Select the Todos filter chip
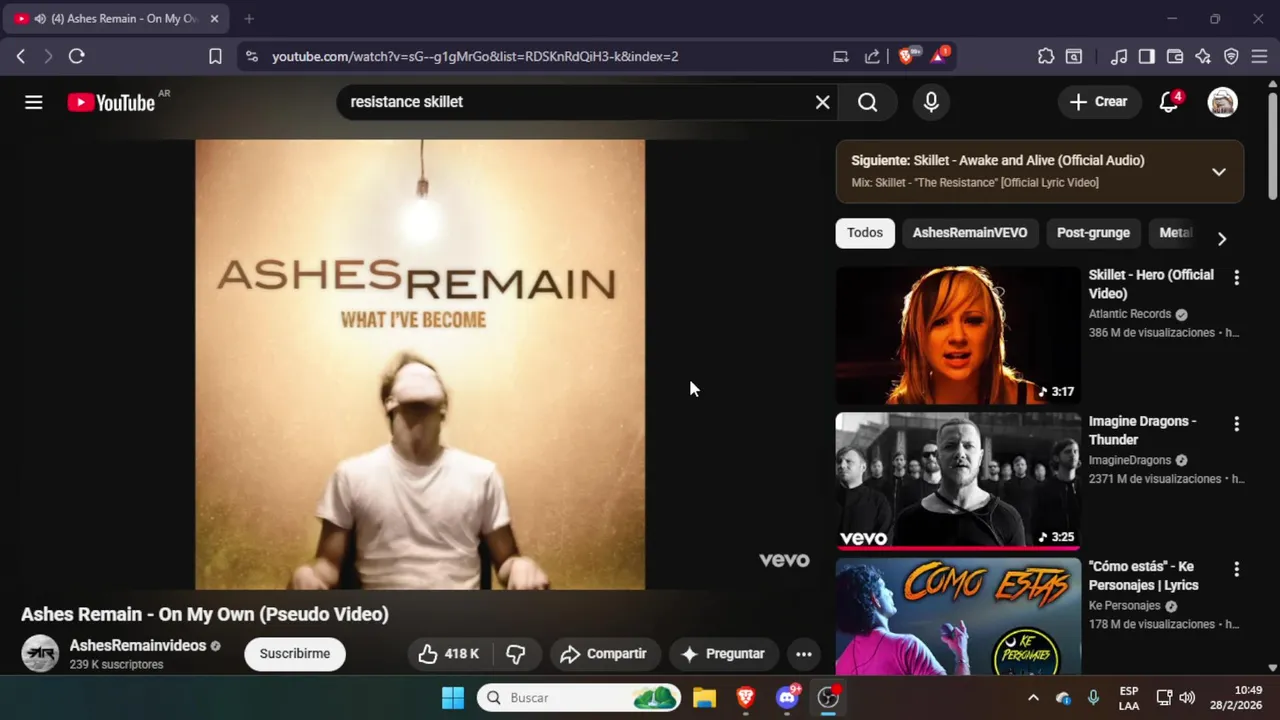This screenshot has height=720, width=1280. 865,233
